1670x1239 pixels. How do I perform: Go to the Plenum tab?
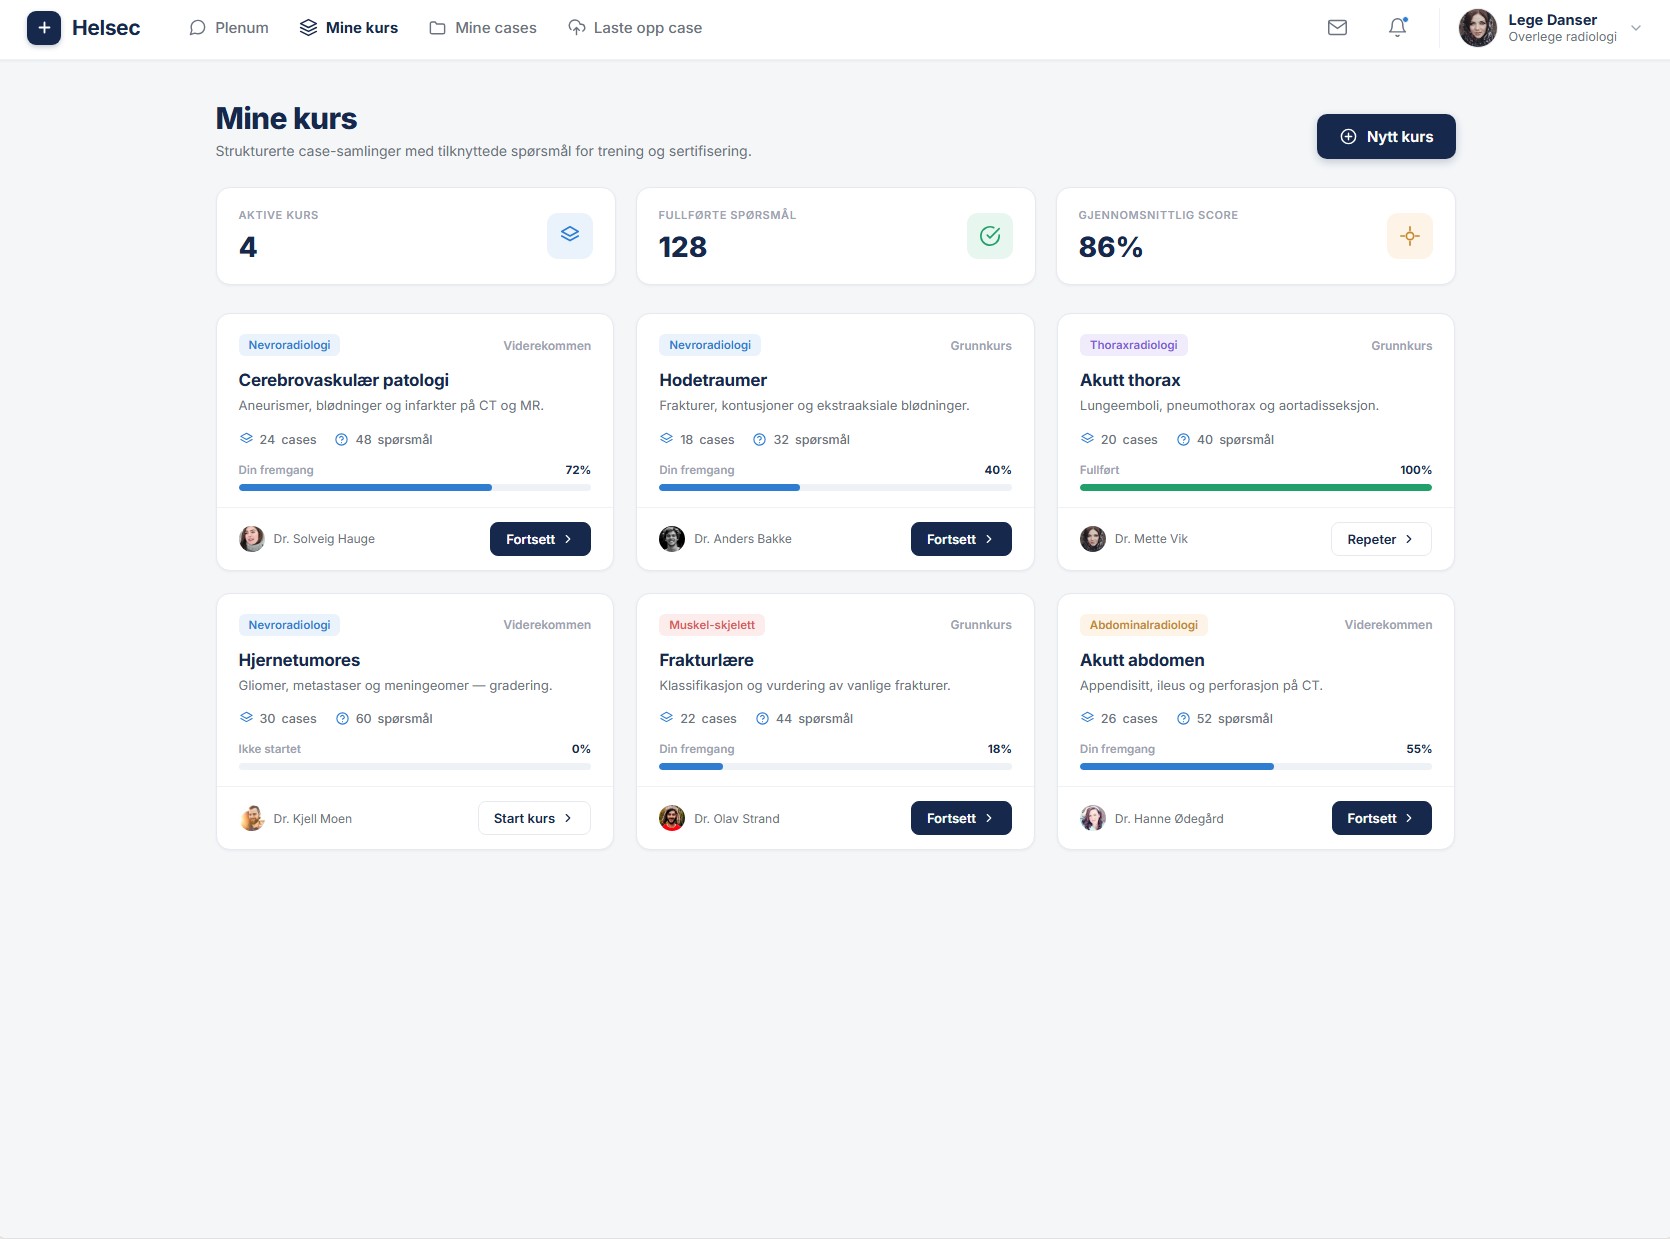[229, 28]
